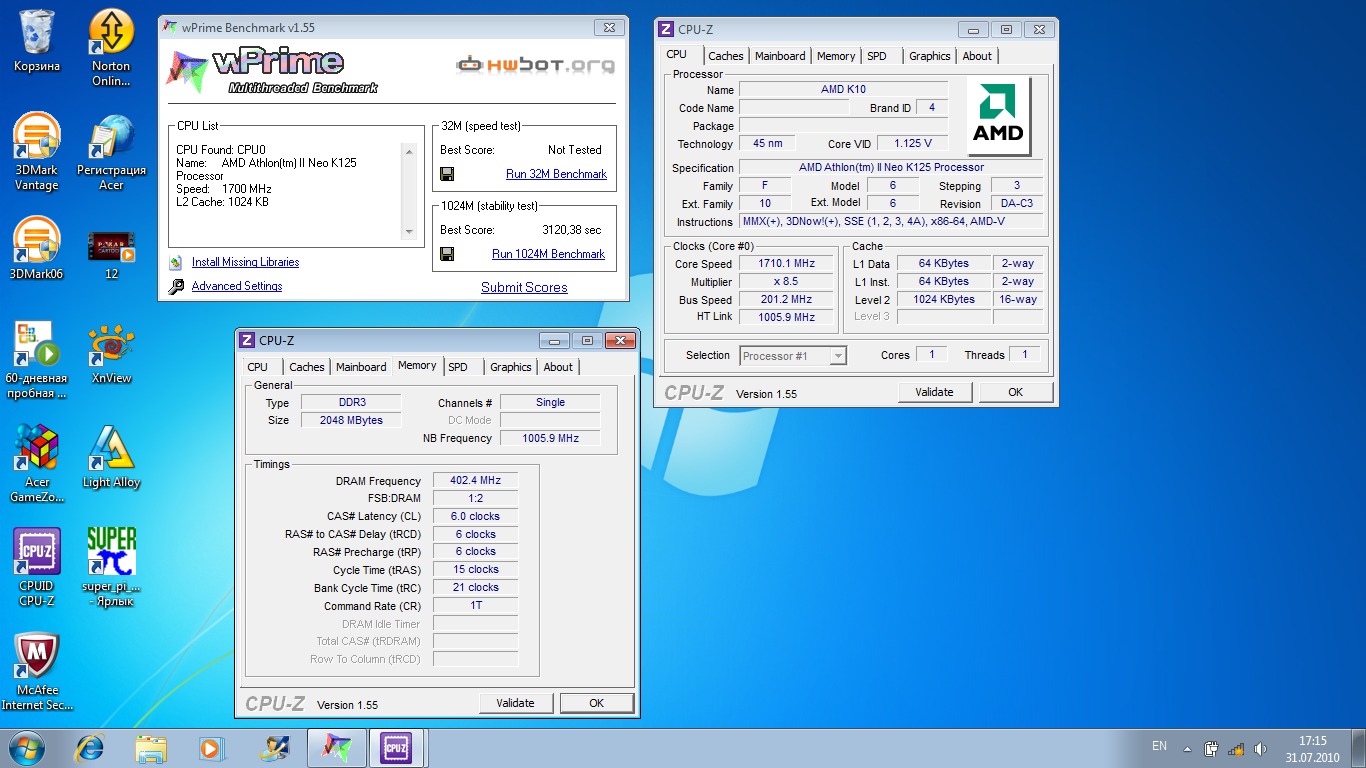Open Advanced Settings link in wPrime
Image resolution: width=1366 pixels, height=768 pixels.
pos(237,286)
